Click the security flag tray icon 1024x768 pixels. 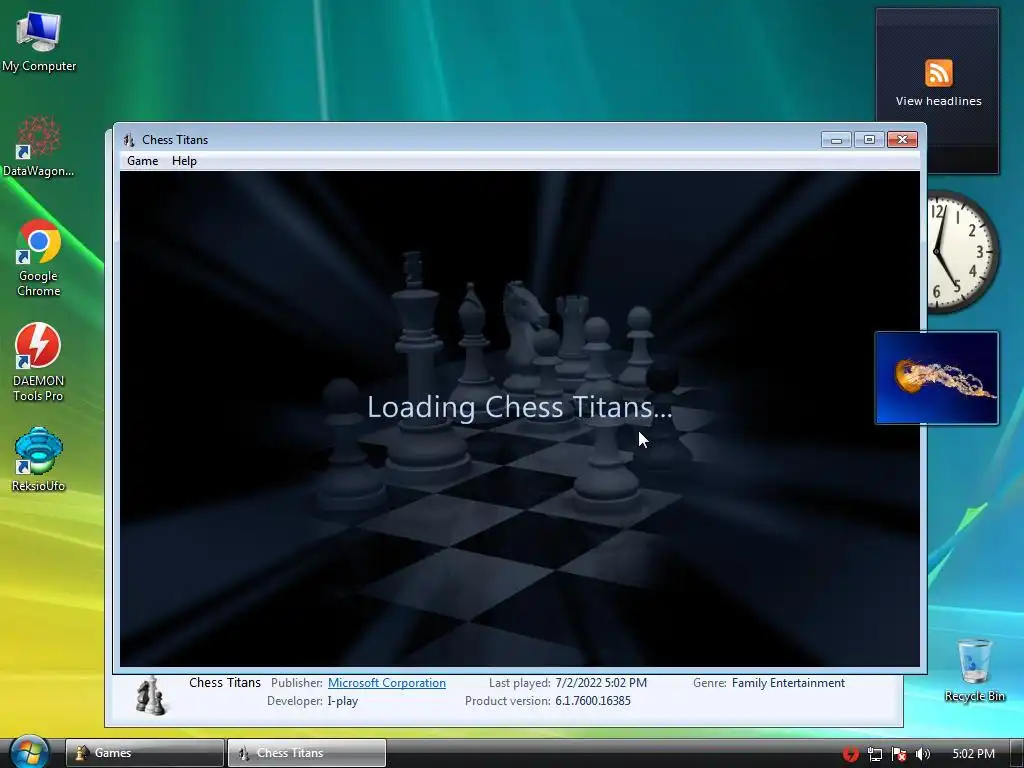(x=899, y=754)
